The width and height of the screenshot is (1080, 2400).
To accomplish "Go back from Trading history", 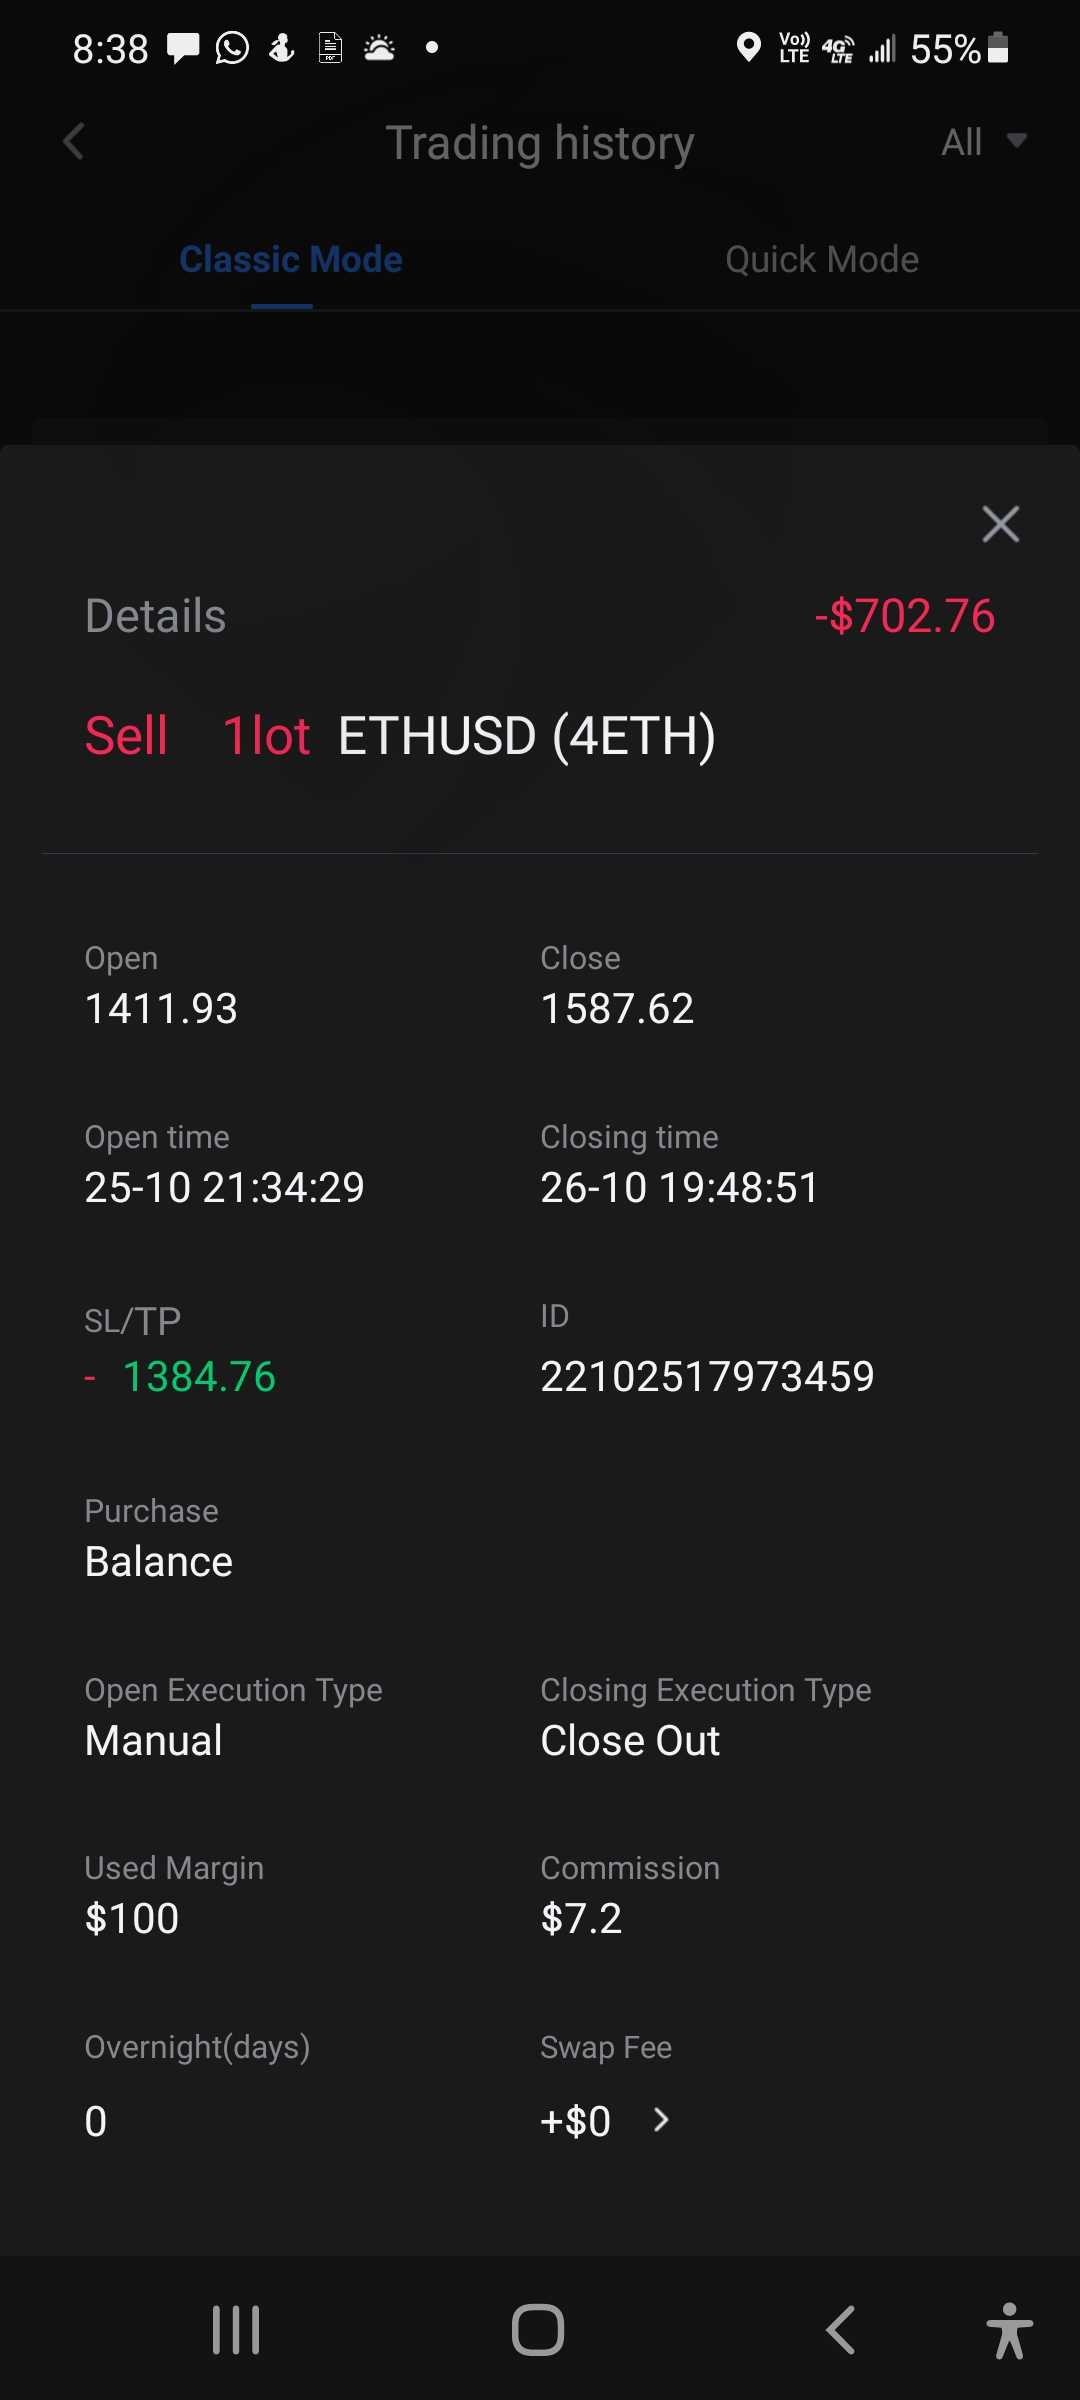I will click(x=74, y=142).
